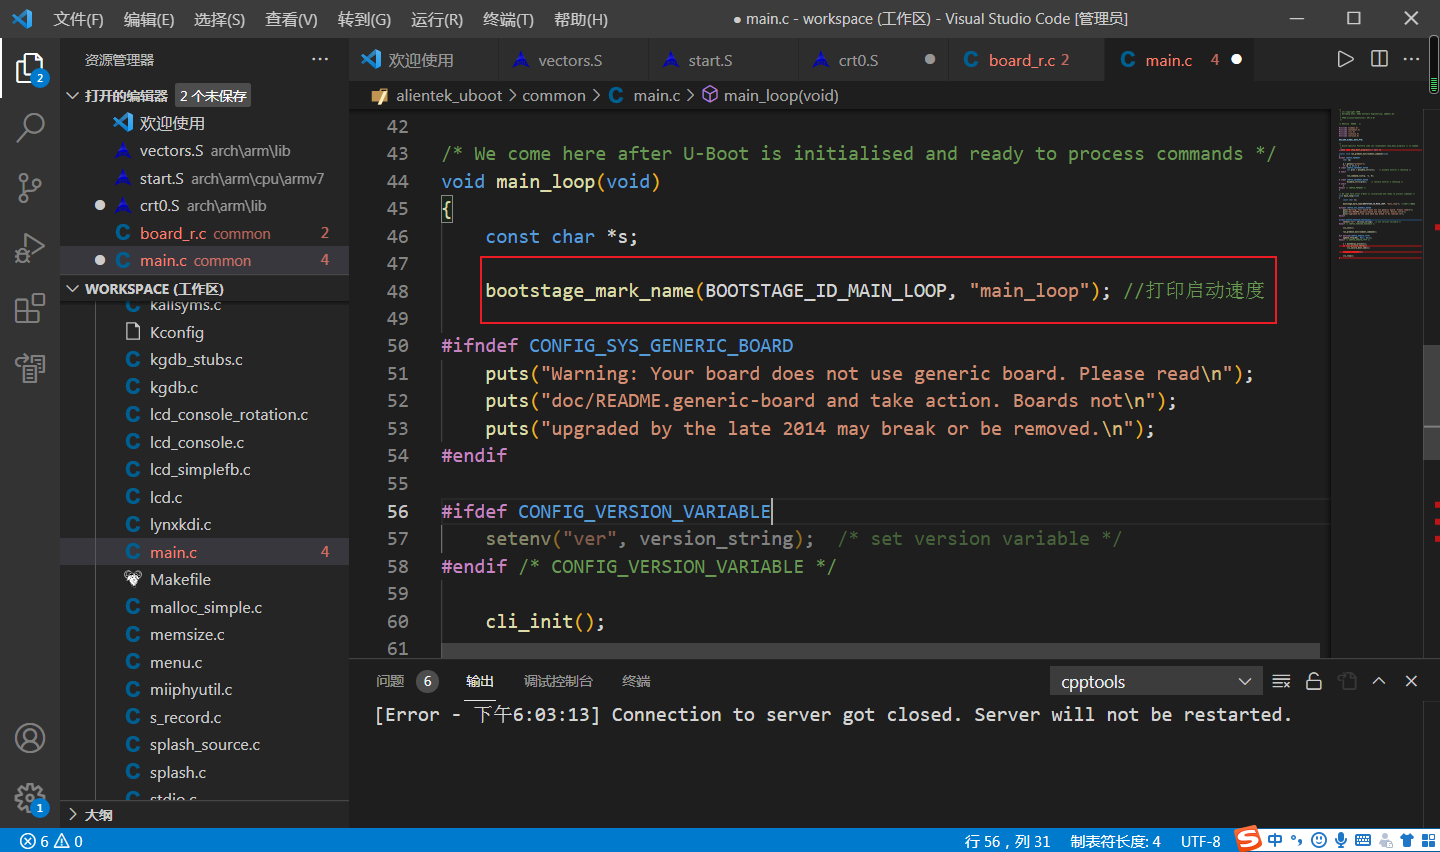Switch to the start.S editor tab

point(723,60)
